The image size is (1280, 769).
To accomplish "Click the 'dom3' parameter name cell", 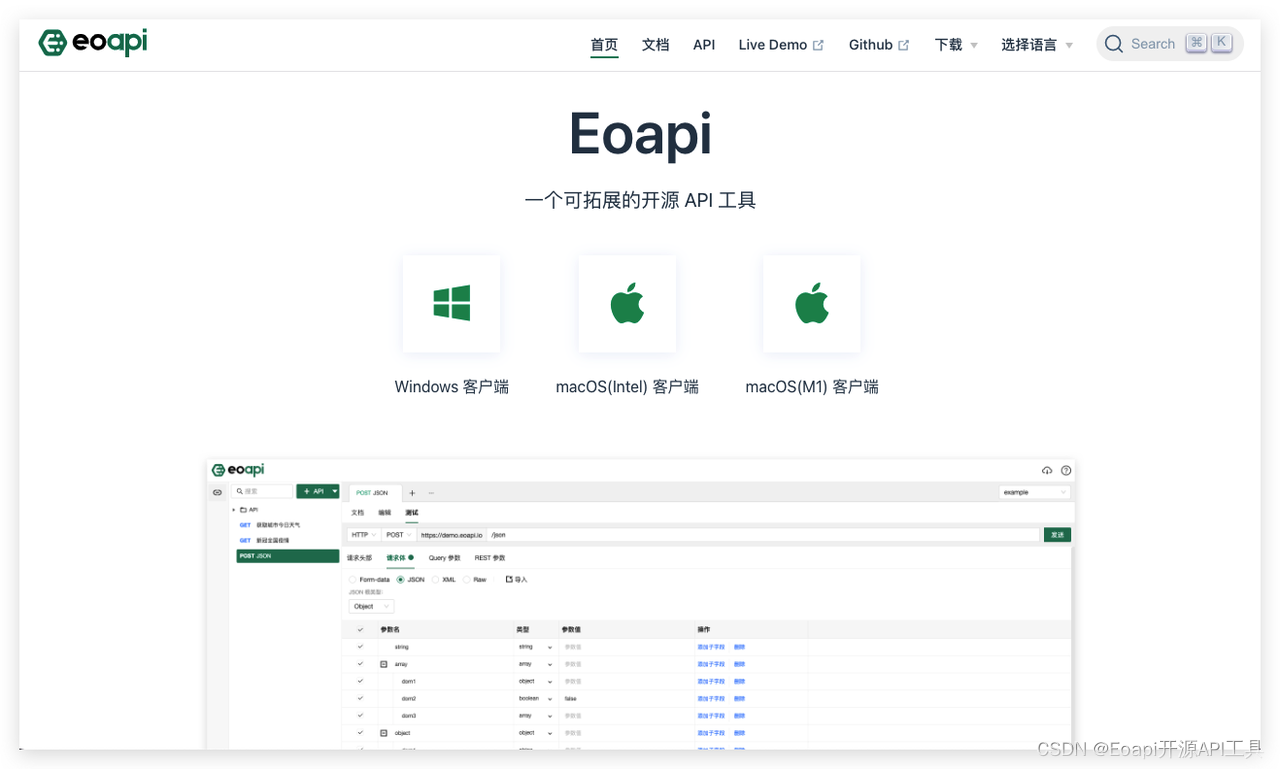I will 409,715.
